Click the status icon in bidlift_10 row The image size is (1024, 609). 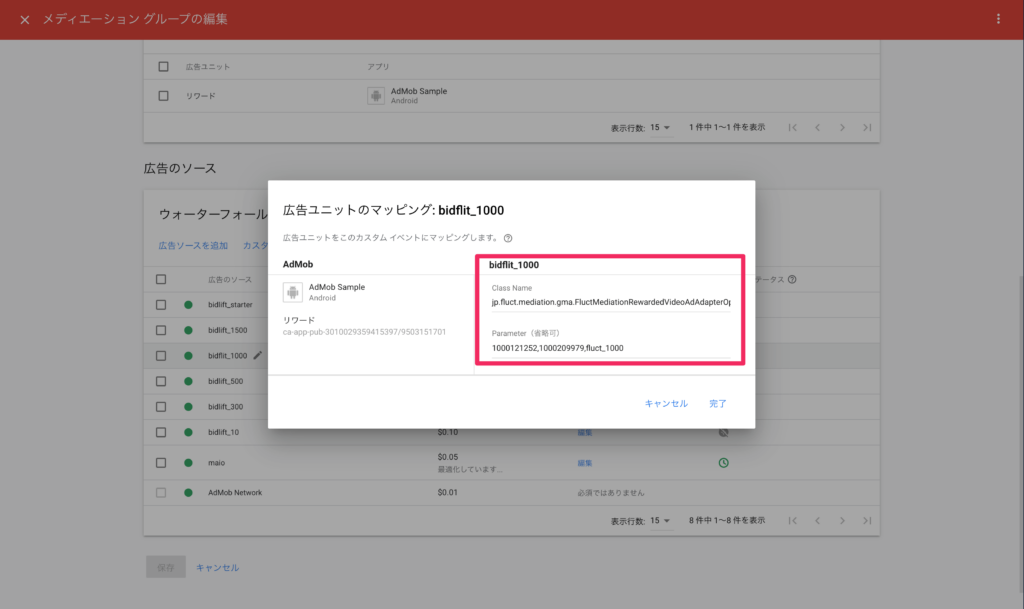tap(724, 432)
